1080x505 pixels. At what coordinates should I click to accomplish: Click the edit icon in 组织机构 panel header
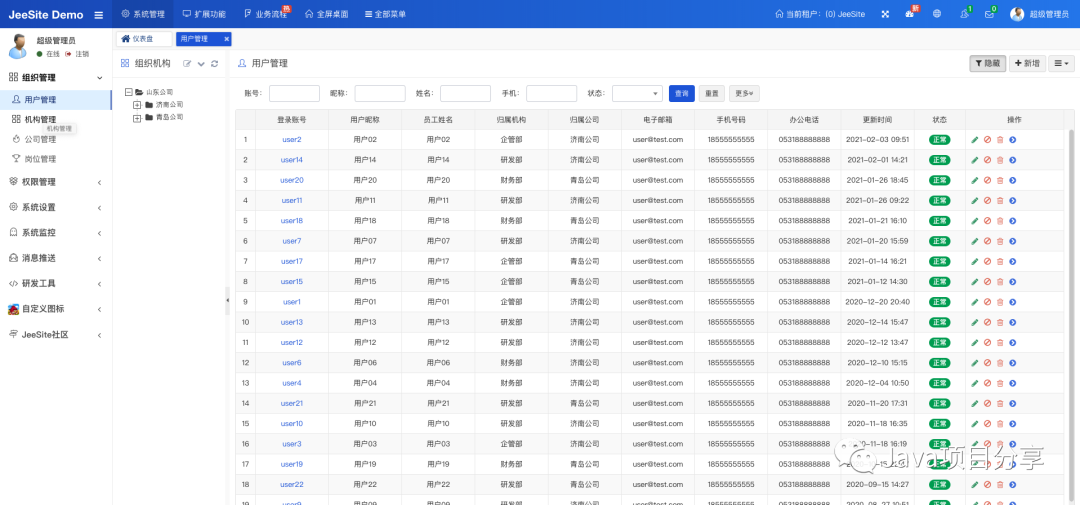(x=187, y=64)
